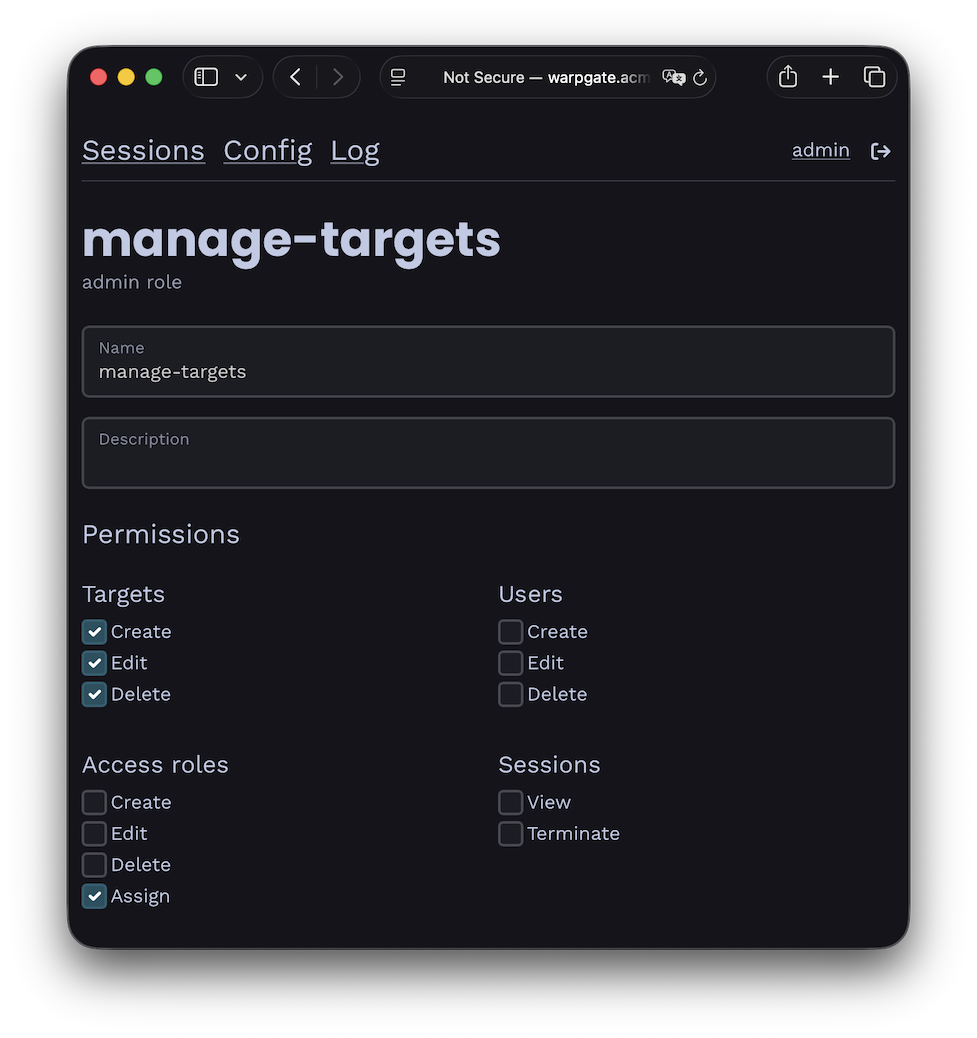Screen dimensions: 977x1038
Task: Open a new tab with plus icon
Action: [x=830, y=77]
